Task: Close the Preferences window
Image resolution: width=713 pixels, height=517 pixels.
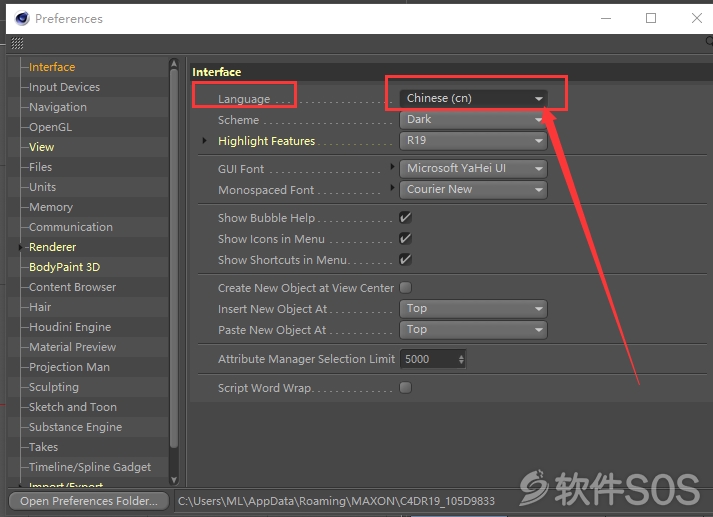Action: tap(696, 18)
